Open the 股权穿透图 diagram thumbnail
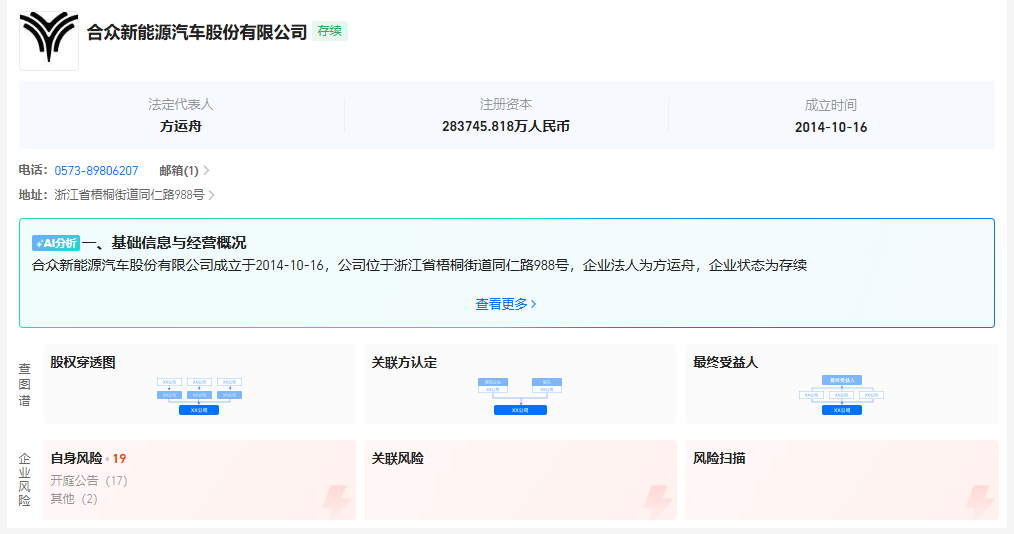The height and width of the screenshot is (534, 1014). click(x=199, y=395)
